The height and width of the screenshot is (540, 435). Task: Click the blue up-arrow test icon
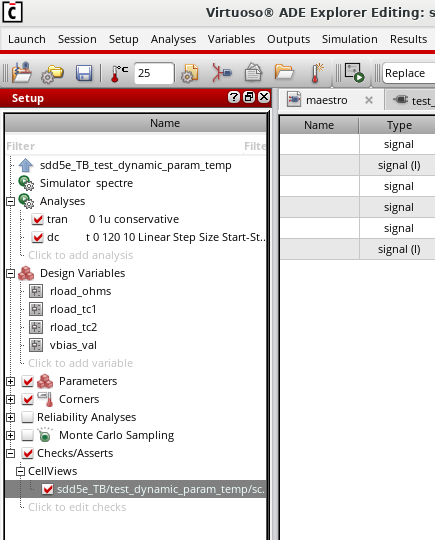click(x=26, y=165)
